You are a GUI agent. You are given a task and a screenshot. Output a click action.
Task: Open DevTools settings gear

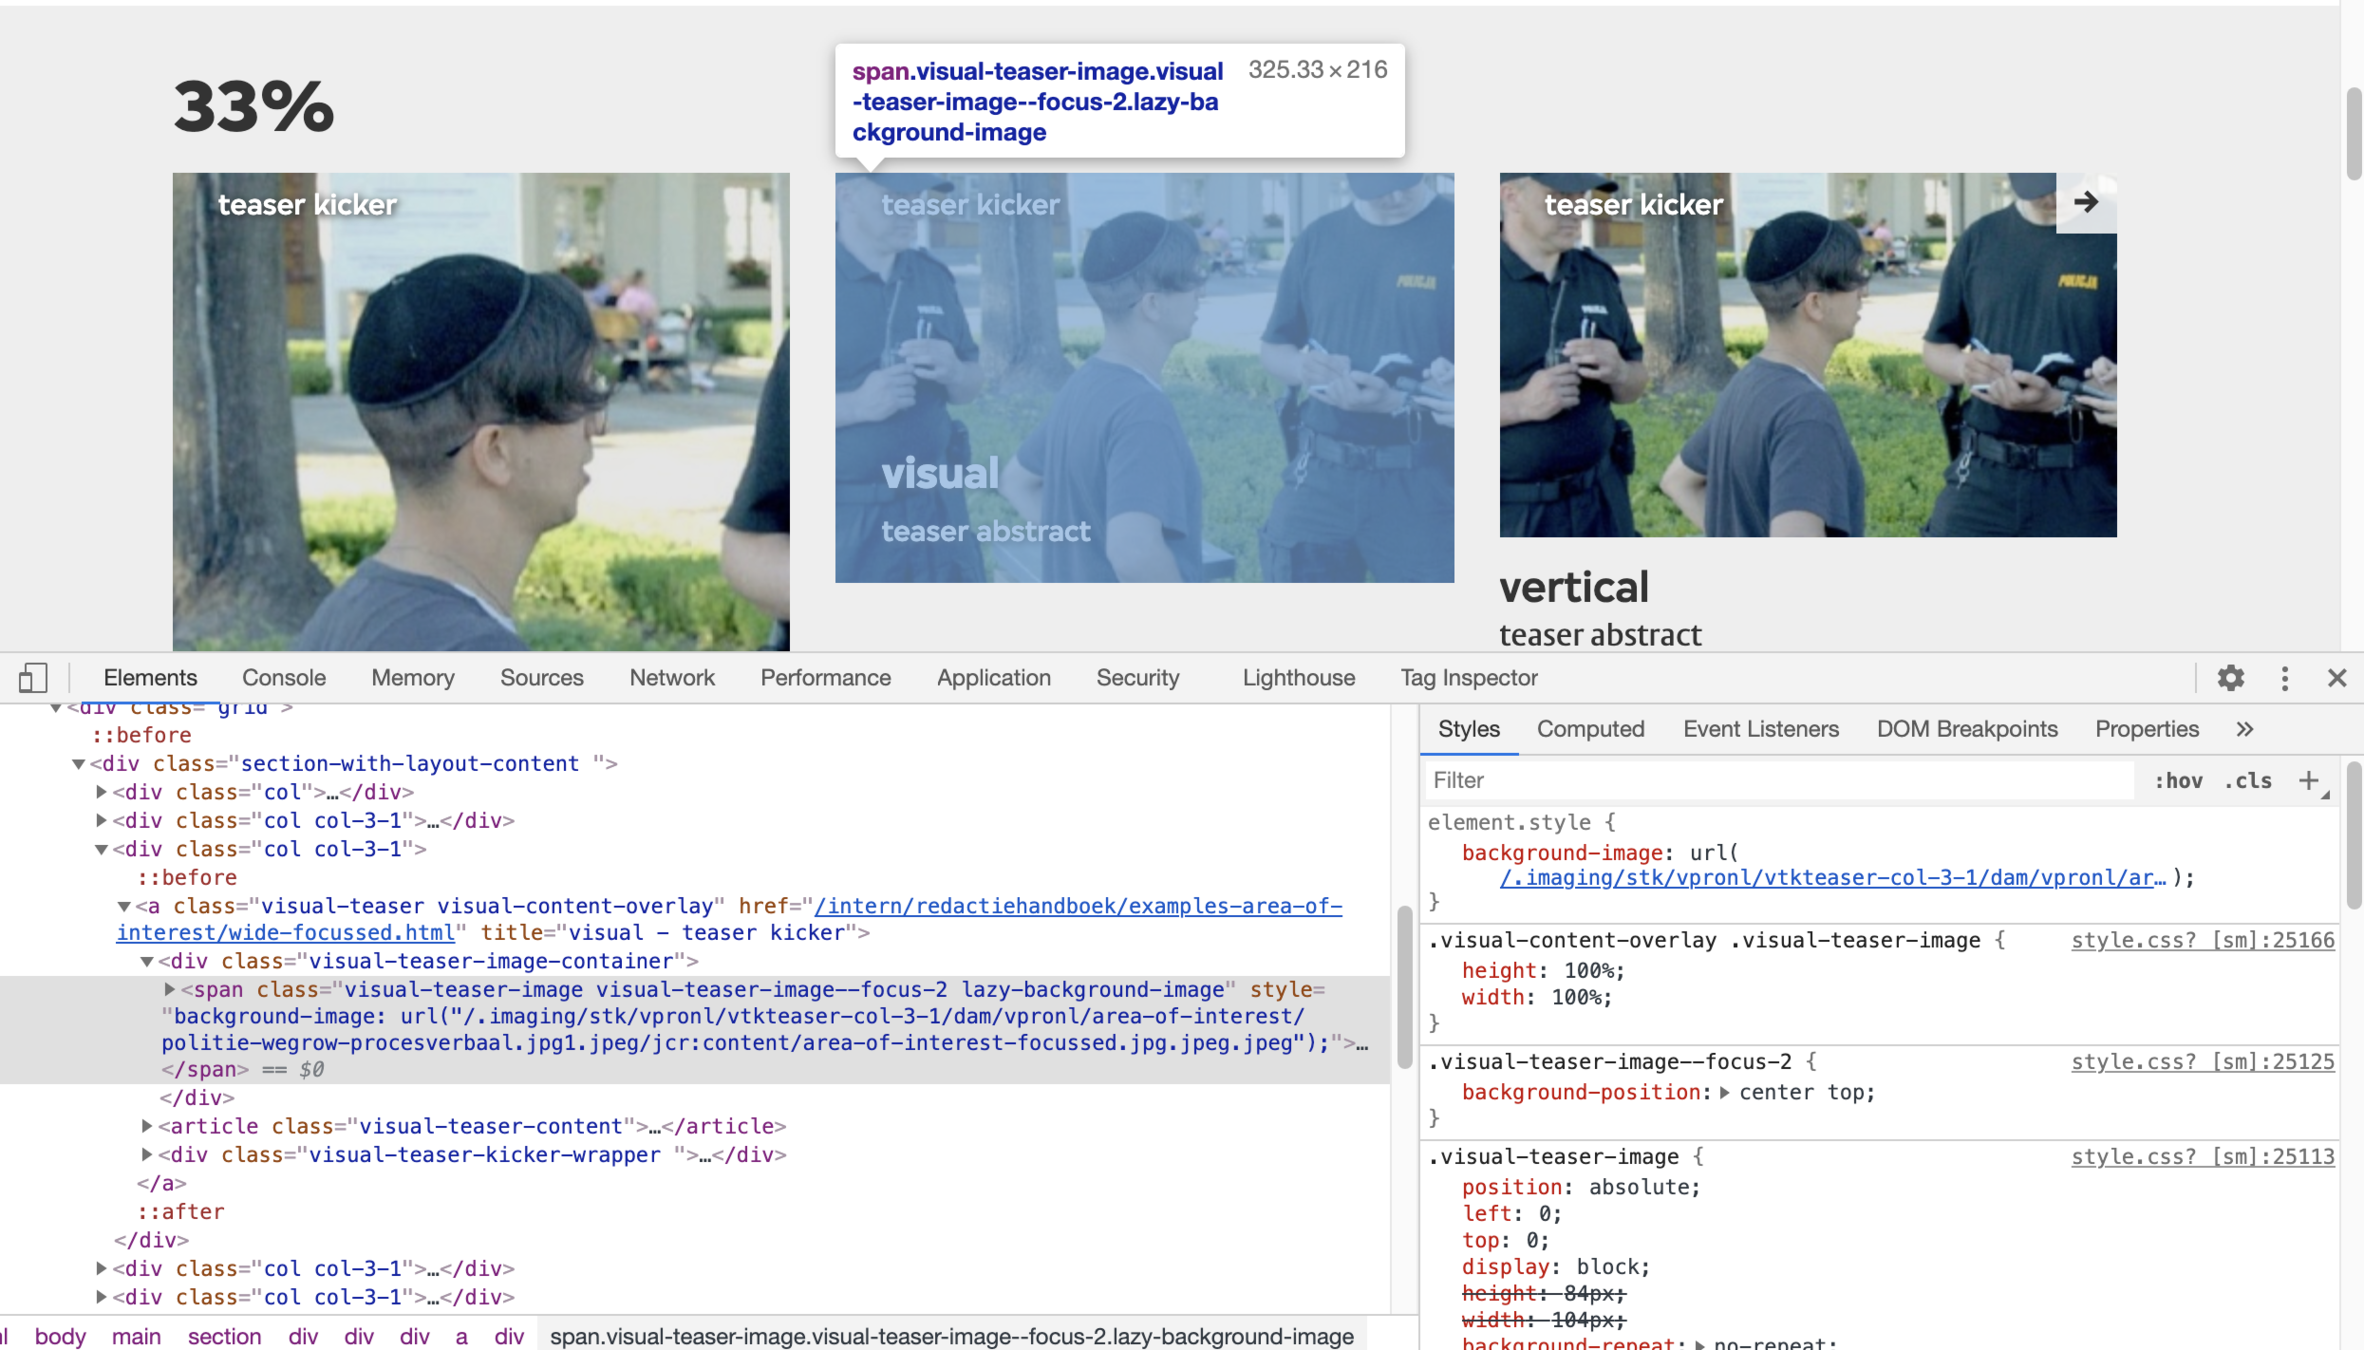pyautogui.click(x=2230, y=678)
